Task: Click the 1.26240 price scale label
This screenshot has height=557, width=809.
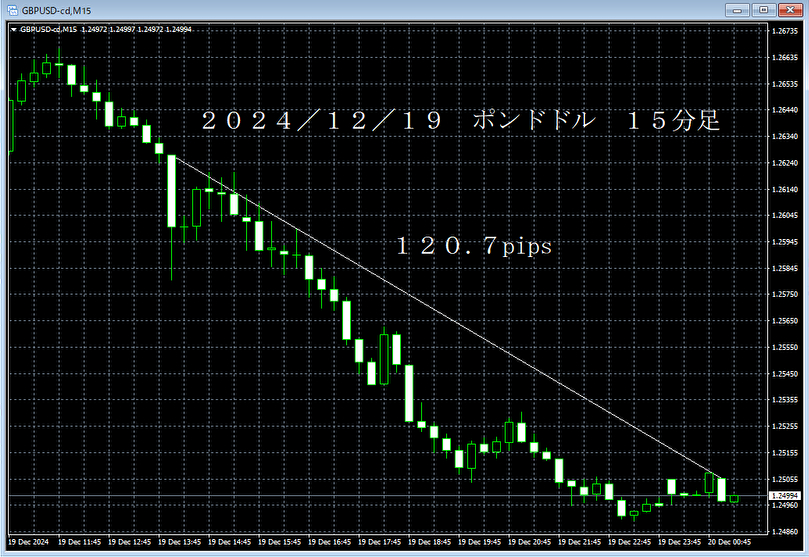Action: [x=785, y=162]
